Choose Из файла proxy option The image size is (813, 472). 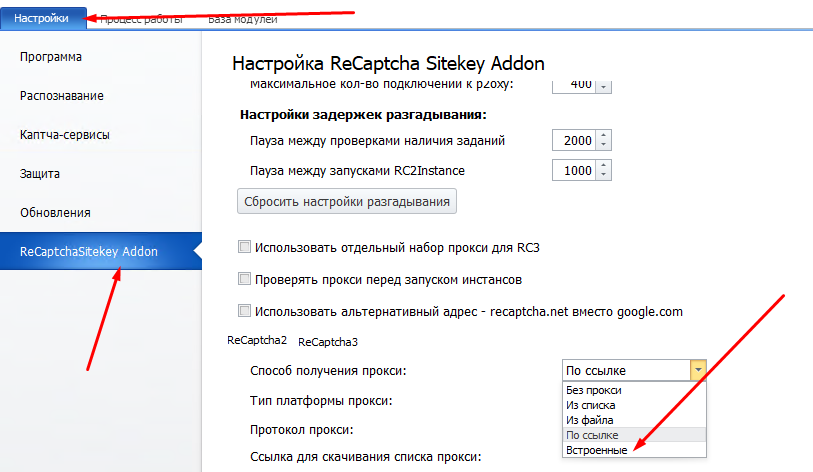634,420
